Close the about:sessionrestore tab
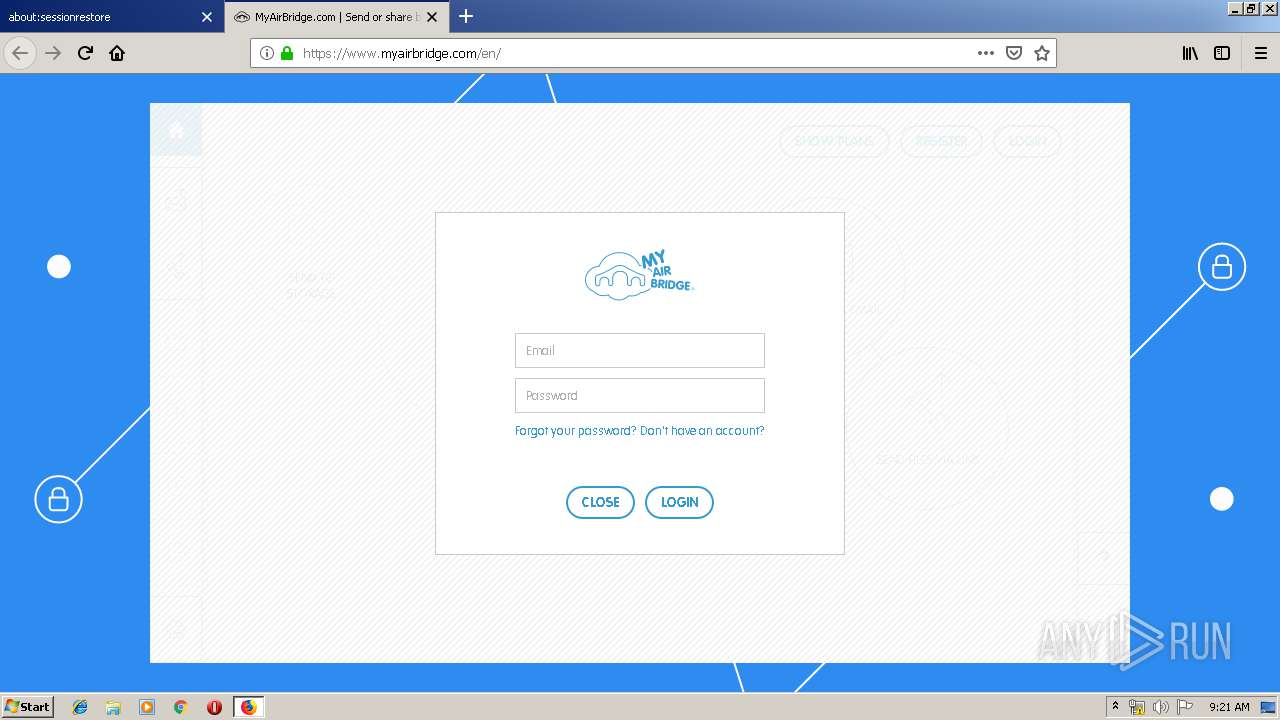 [207, 17]
